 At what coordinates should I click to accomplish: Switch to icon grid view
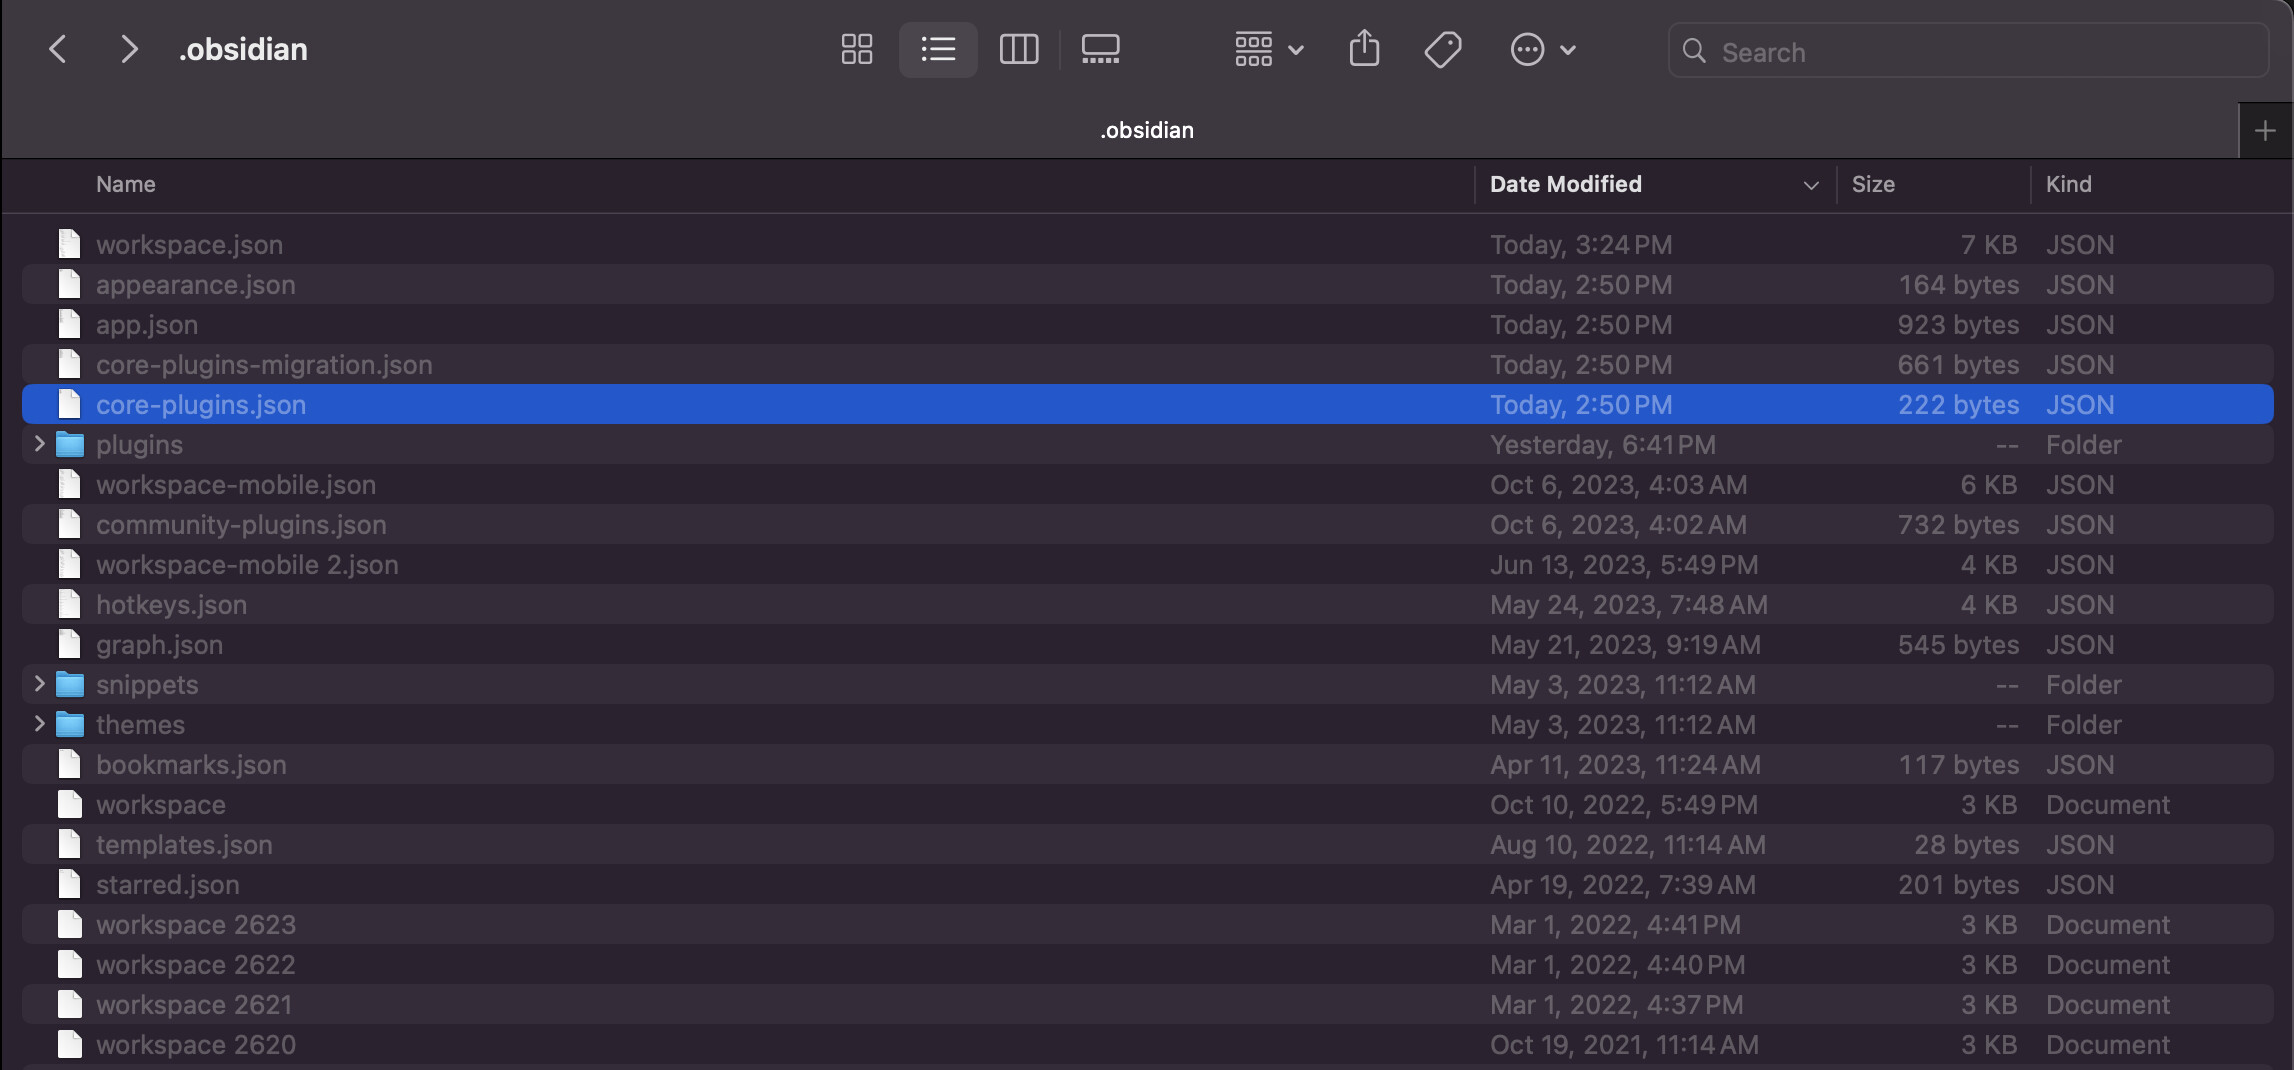tap(857, 49)
